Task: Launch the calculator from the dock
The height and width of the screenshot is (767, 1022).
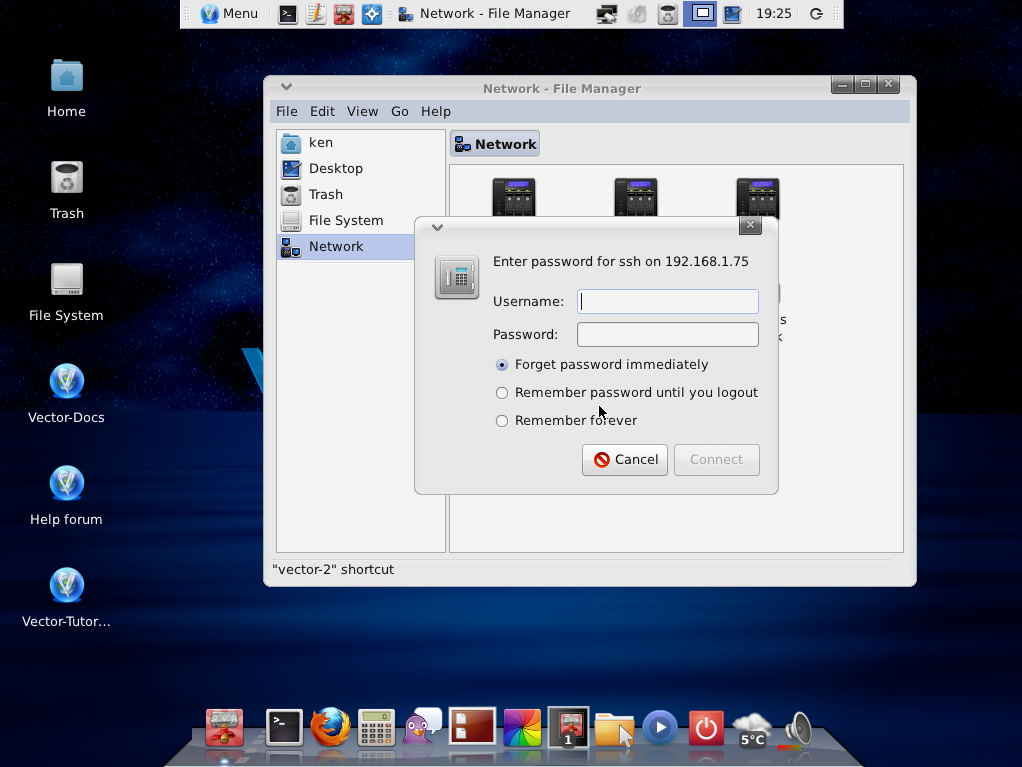Action: [x=377, y=728]
